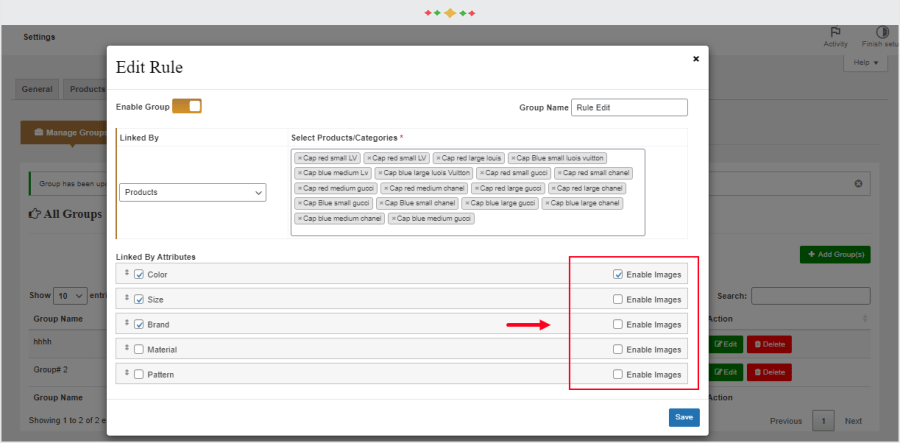Image resolution: width=900 pixels, height=443 pixels.
Task: Disable Enable Images for Color
Action: [618, 274]
